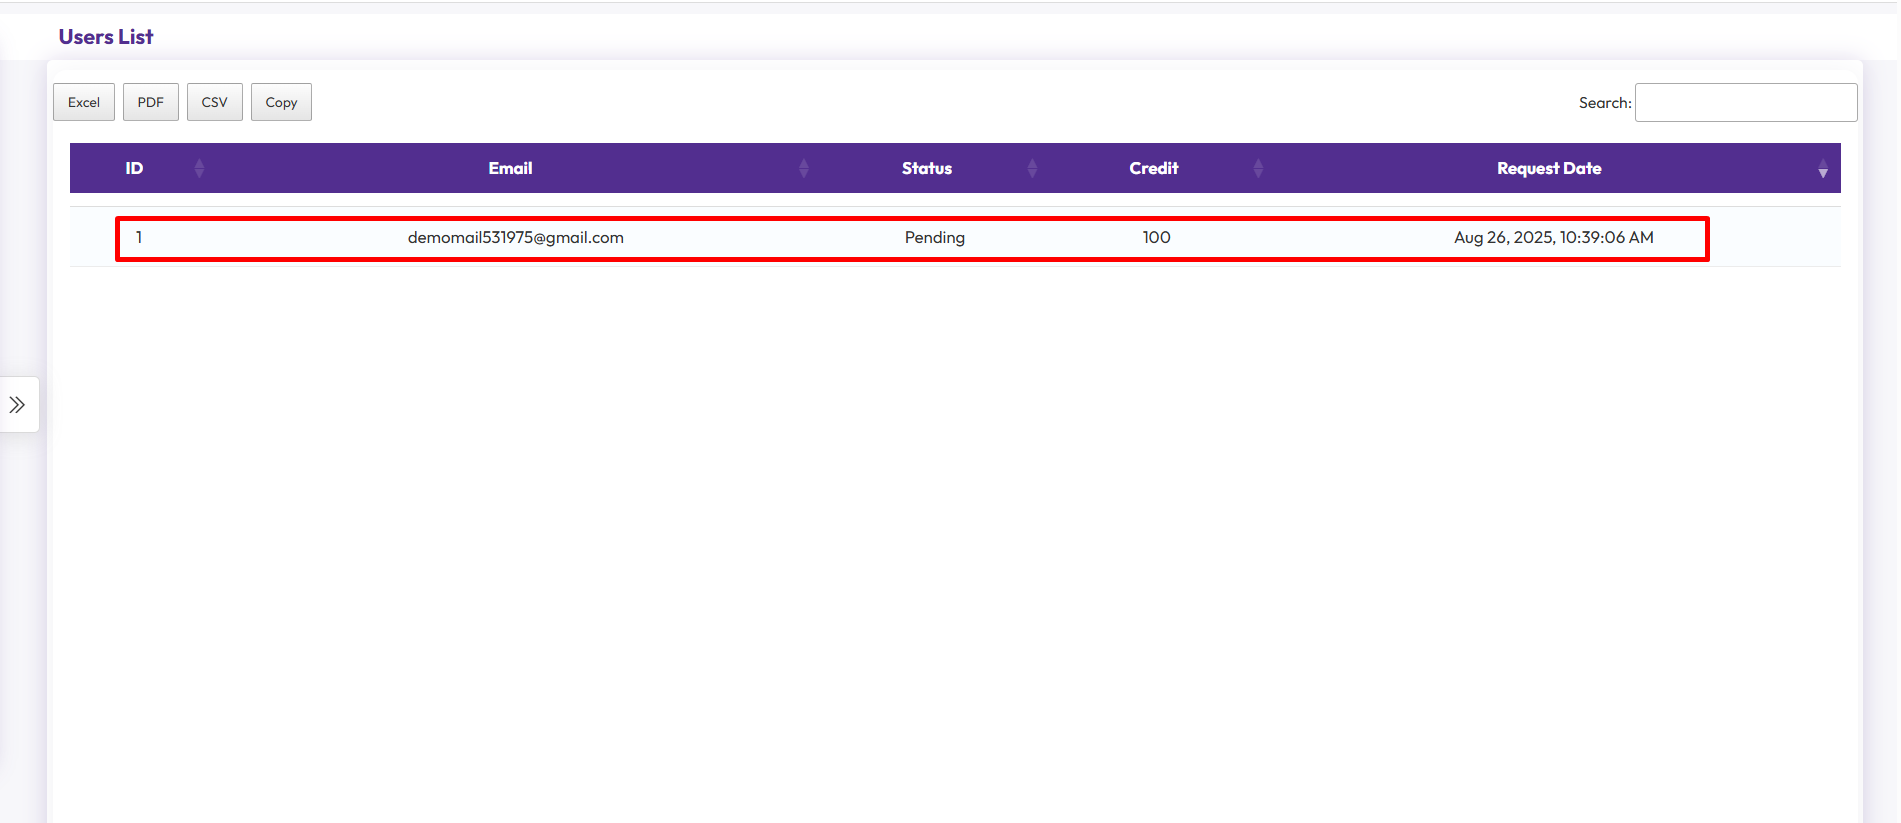Click the Request Date sort arrow icon
The width and height of the screenshot is (1901, 823).
point(1822,169)
